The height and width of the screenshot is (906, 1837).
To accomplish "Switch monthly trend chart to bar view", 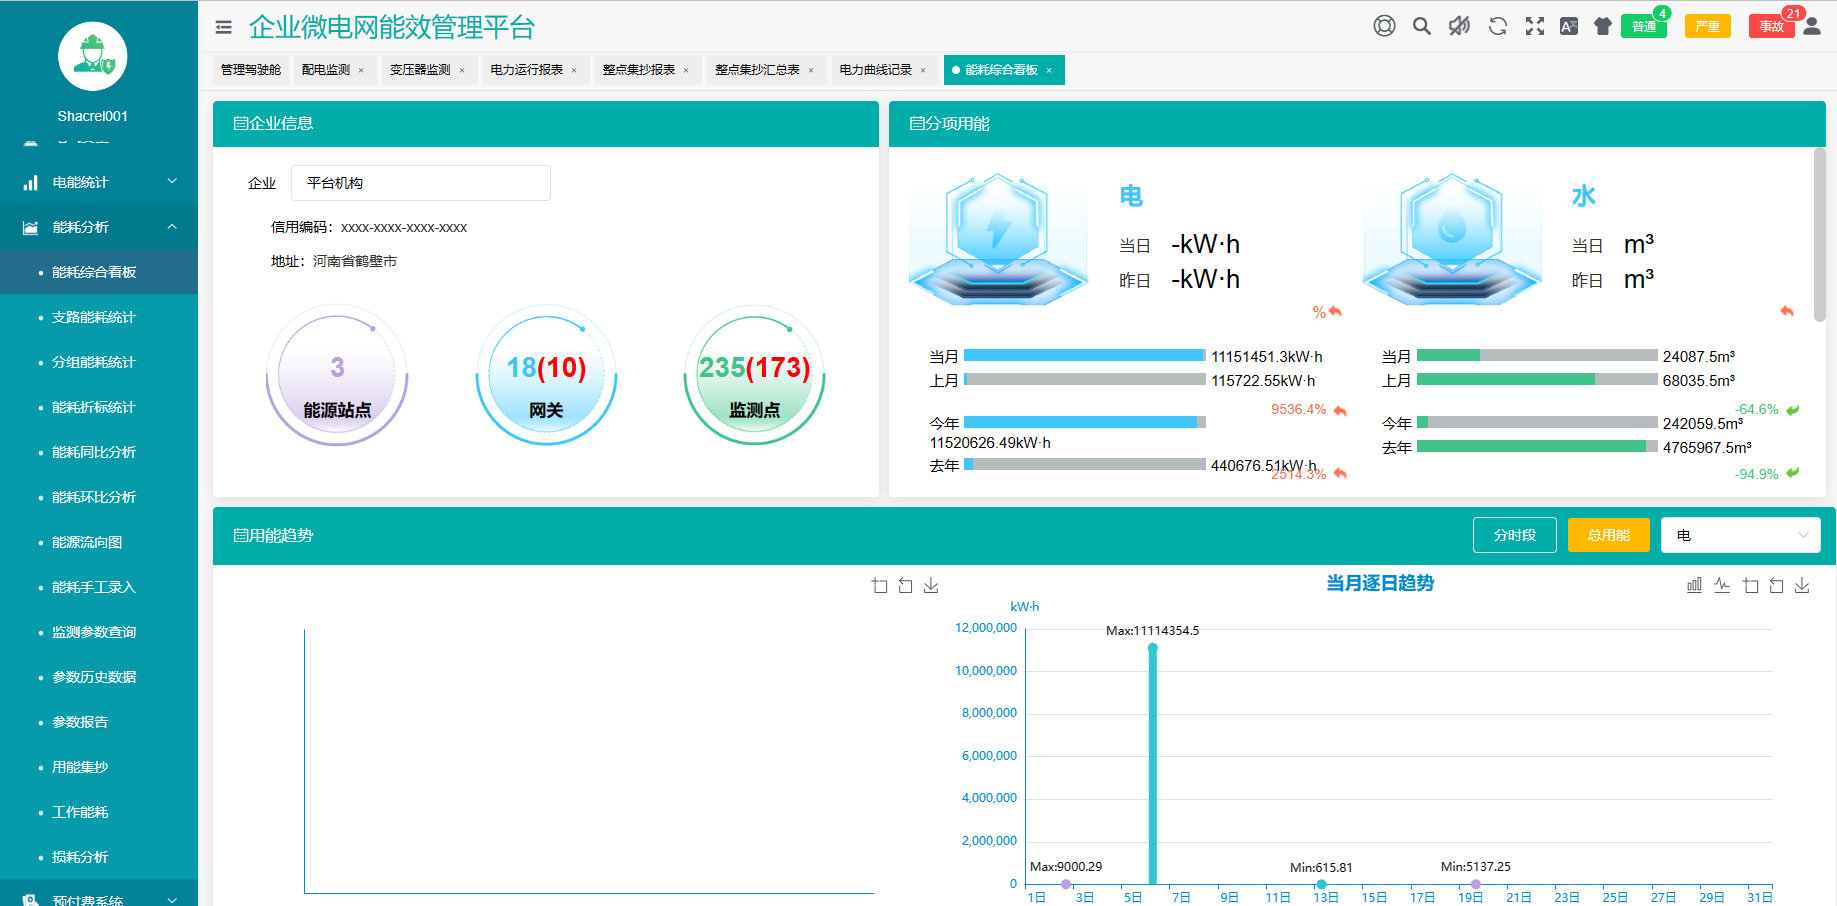I will [x=1694, y=585].
